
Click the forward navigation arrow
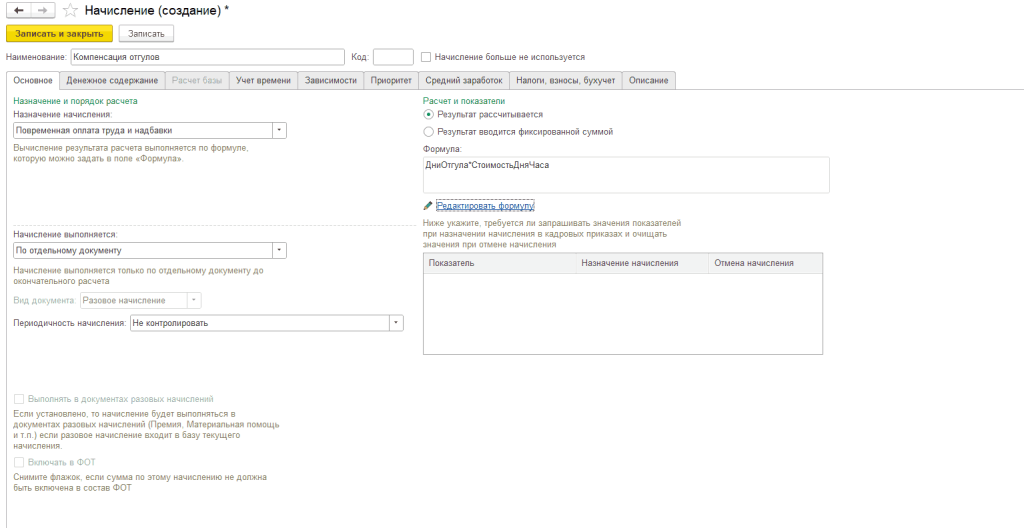(43, 10)
